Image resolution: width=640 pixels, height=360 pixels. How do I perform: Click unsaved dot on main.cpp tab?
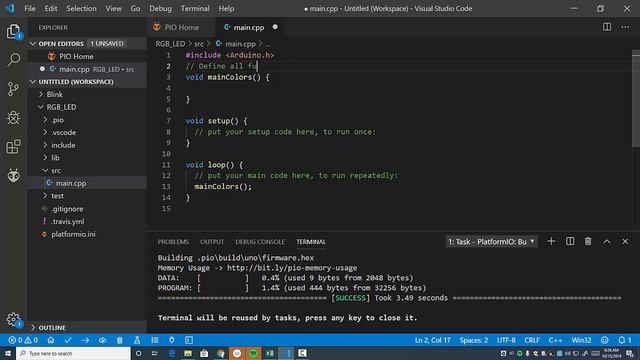pyautogui.click(x=275, y=27)
